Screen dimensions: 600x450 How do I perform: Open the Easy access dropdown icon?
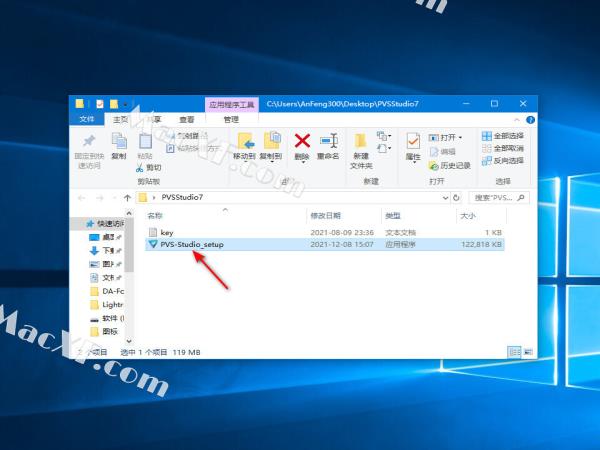(x=384, y=148)
